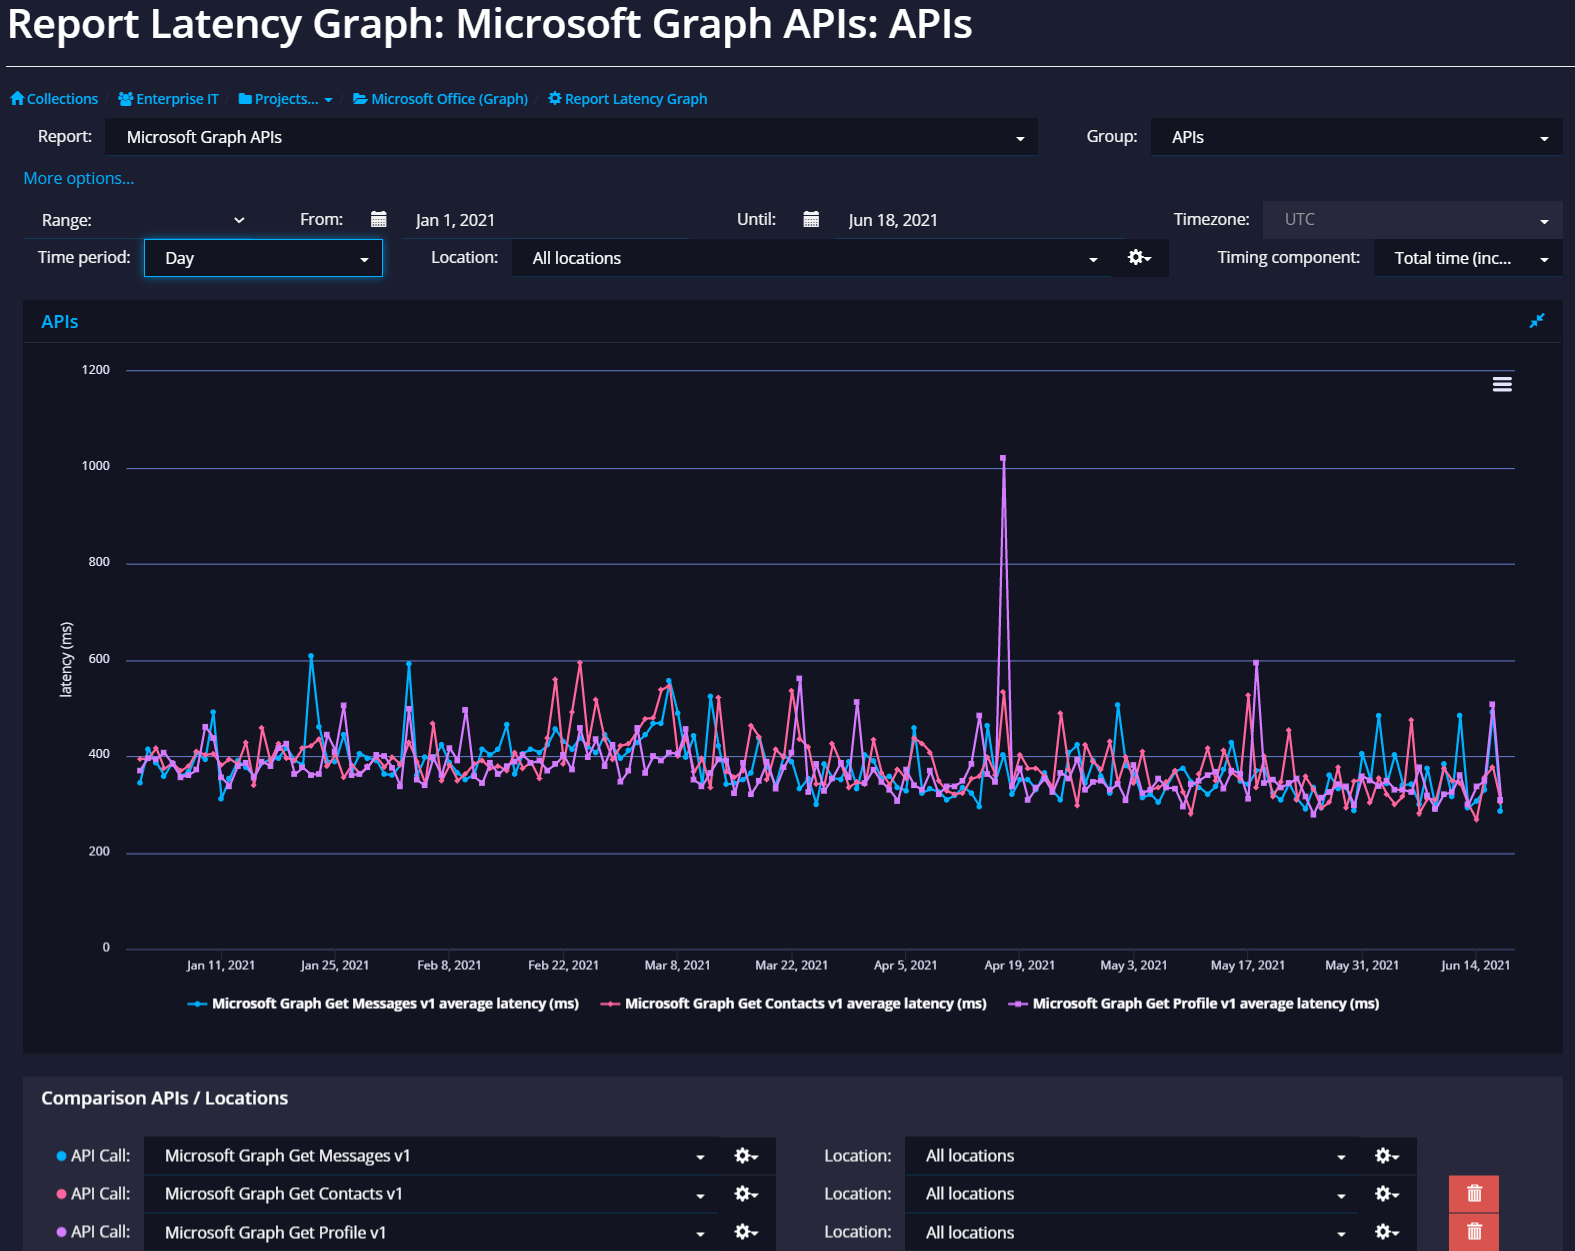Click location gear in Get Messages row
This screenshot has width=1575, height=1251.
click(x=1386, y=1156)
